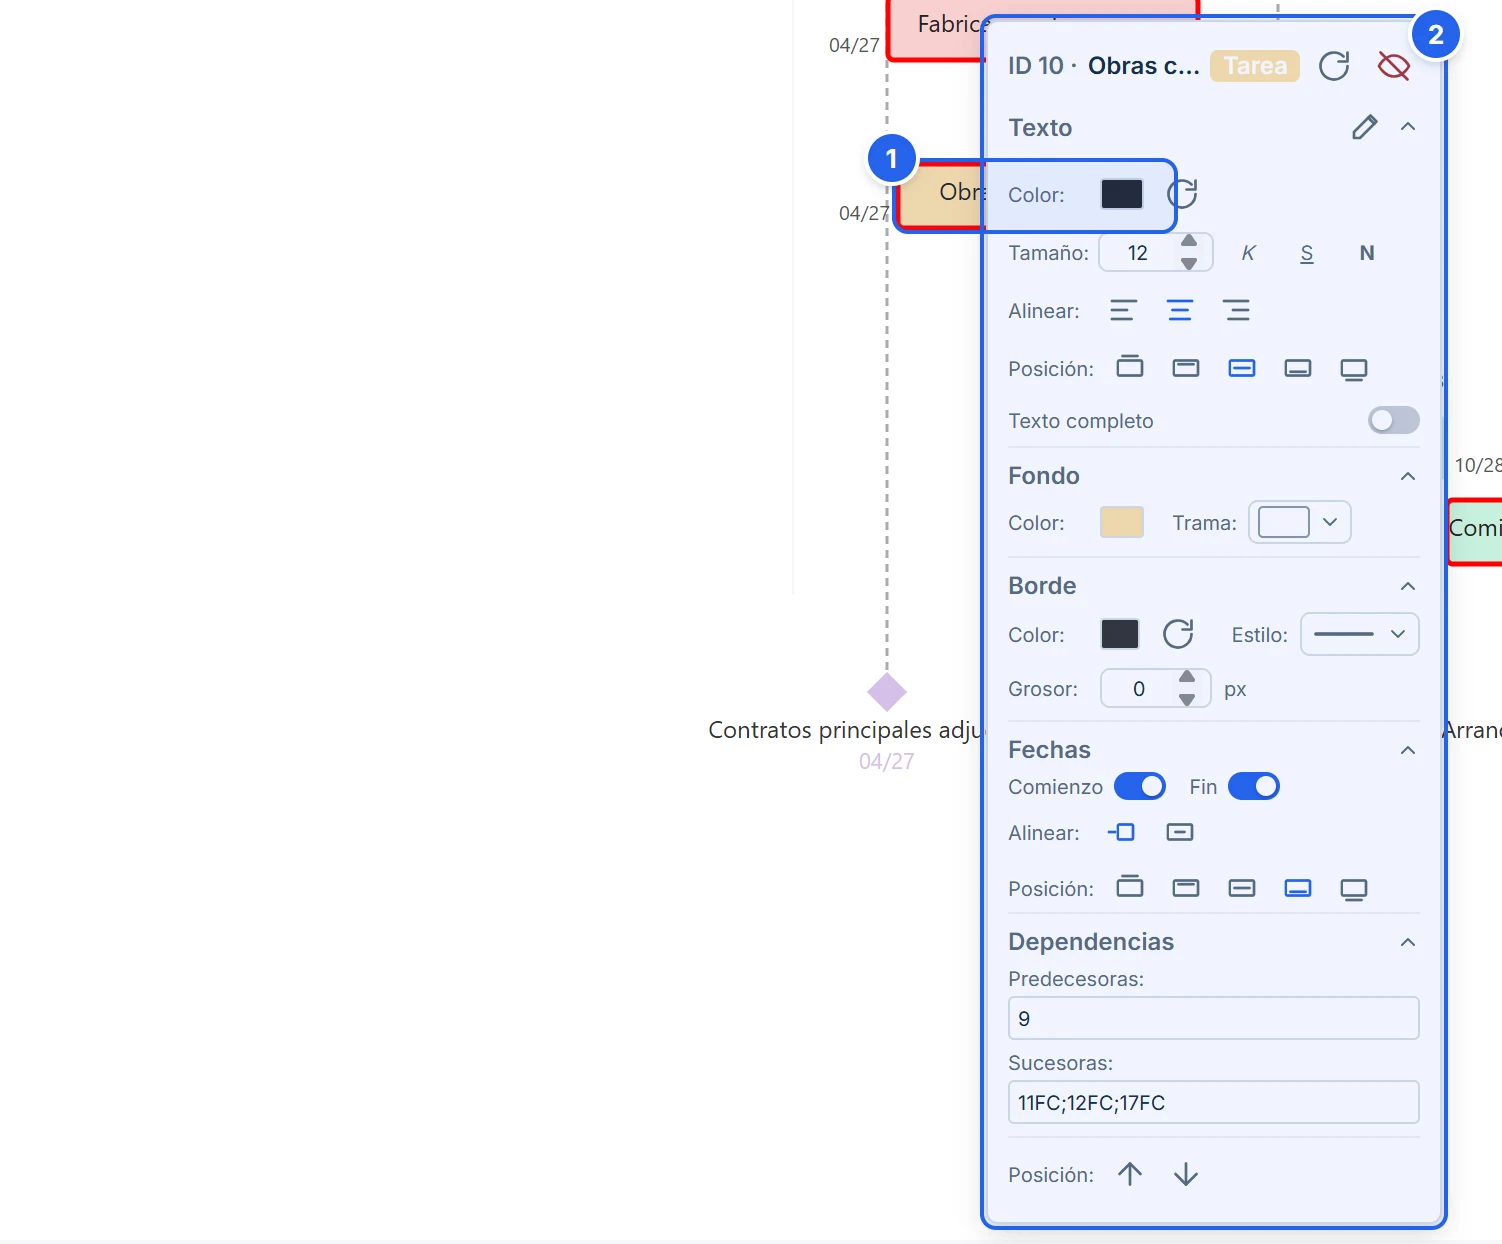
Task: Toggle the Comienzo date switch
Action: coord(1140,786)
